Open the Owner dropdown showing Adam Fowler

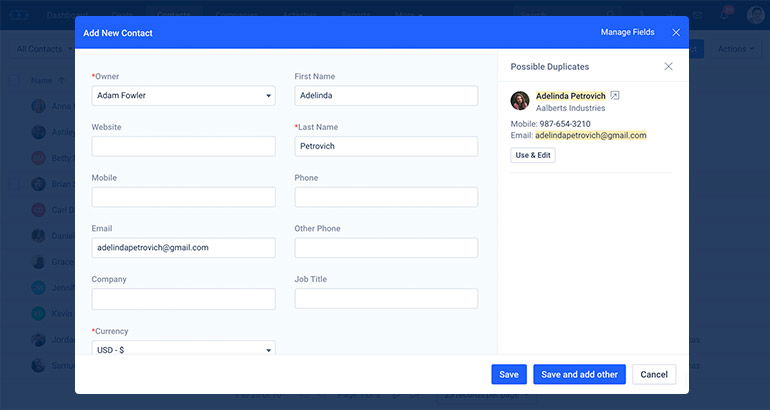point(183,96)
